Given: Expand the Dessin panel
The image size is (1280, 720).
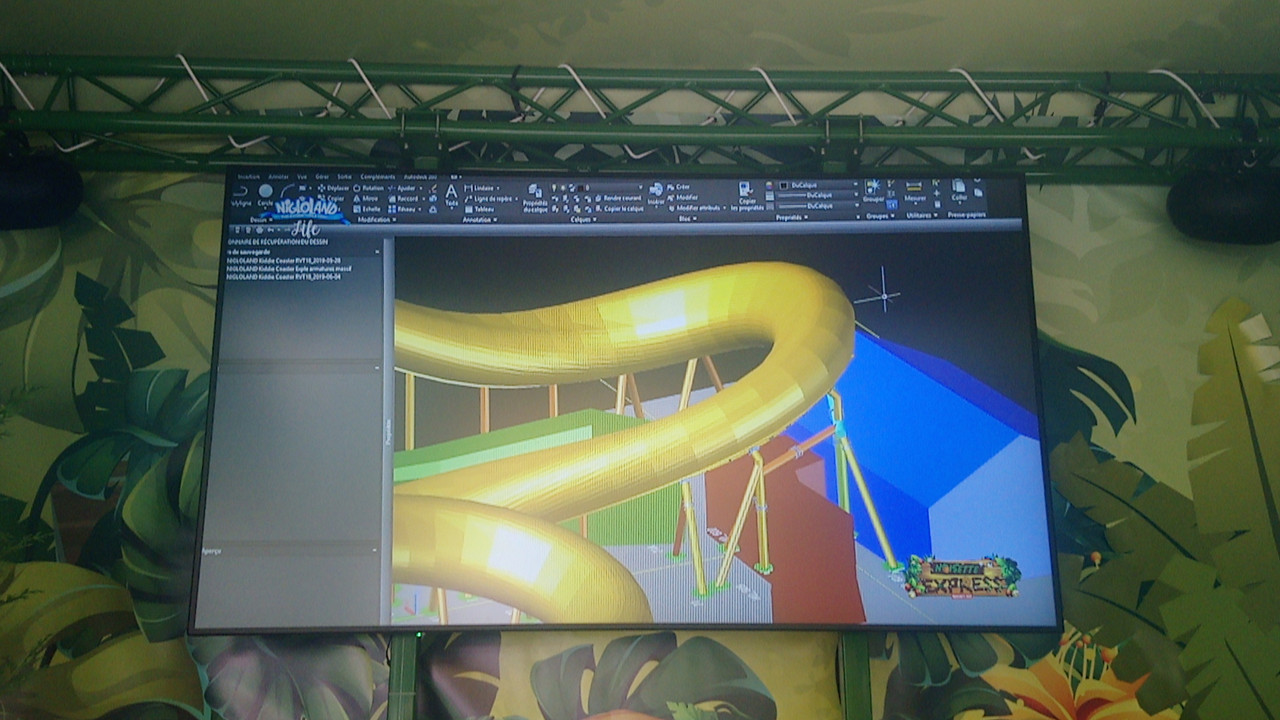Looking at the screenshot, I should [x=262, y=220].
